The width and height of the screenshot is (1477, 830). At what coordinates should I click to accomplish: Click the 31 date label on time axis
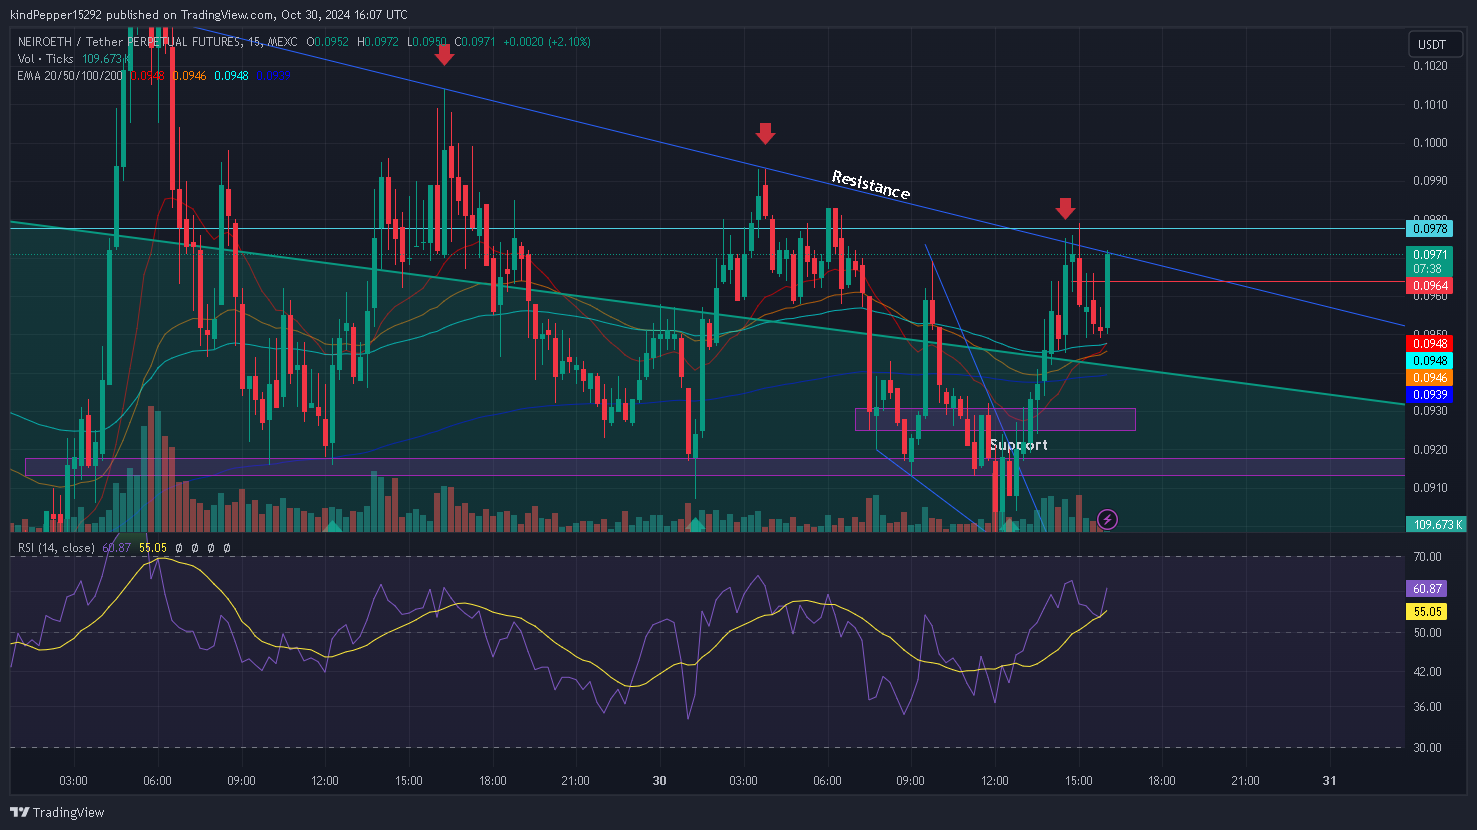1330,781
